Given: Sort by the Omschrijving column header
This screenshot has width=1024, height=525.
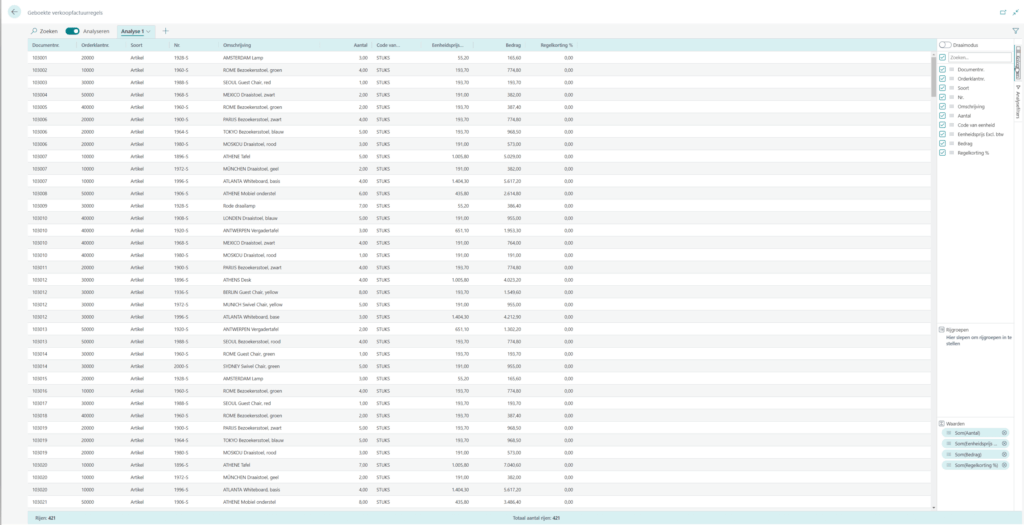Looking at the screenshot, I should tap(238, 45).
